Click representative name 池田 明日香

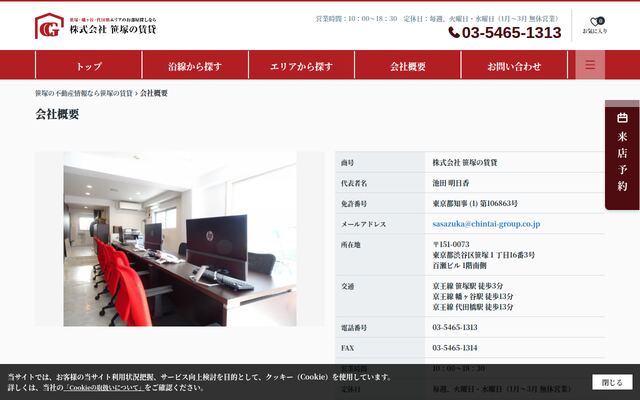pyautogui.click(x=451, y=183)
